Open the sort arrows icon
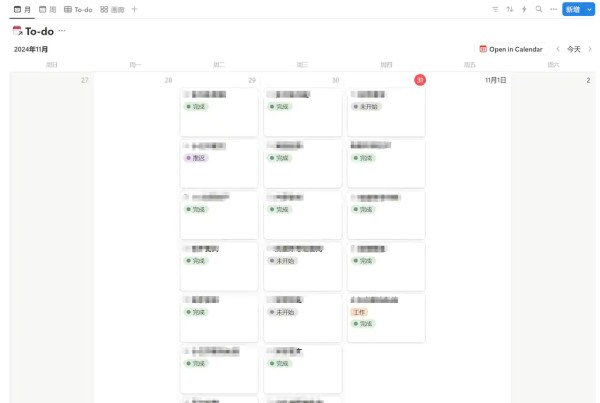 tap(510, 9)
